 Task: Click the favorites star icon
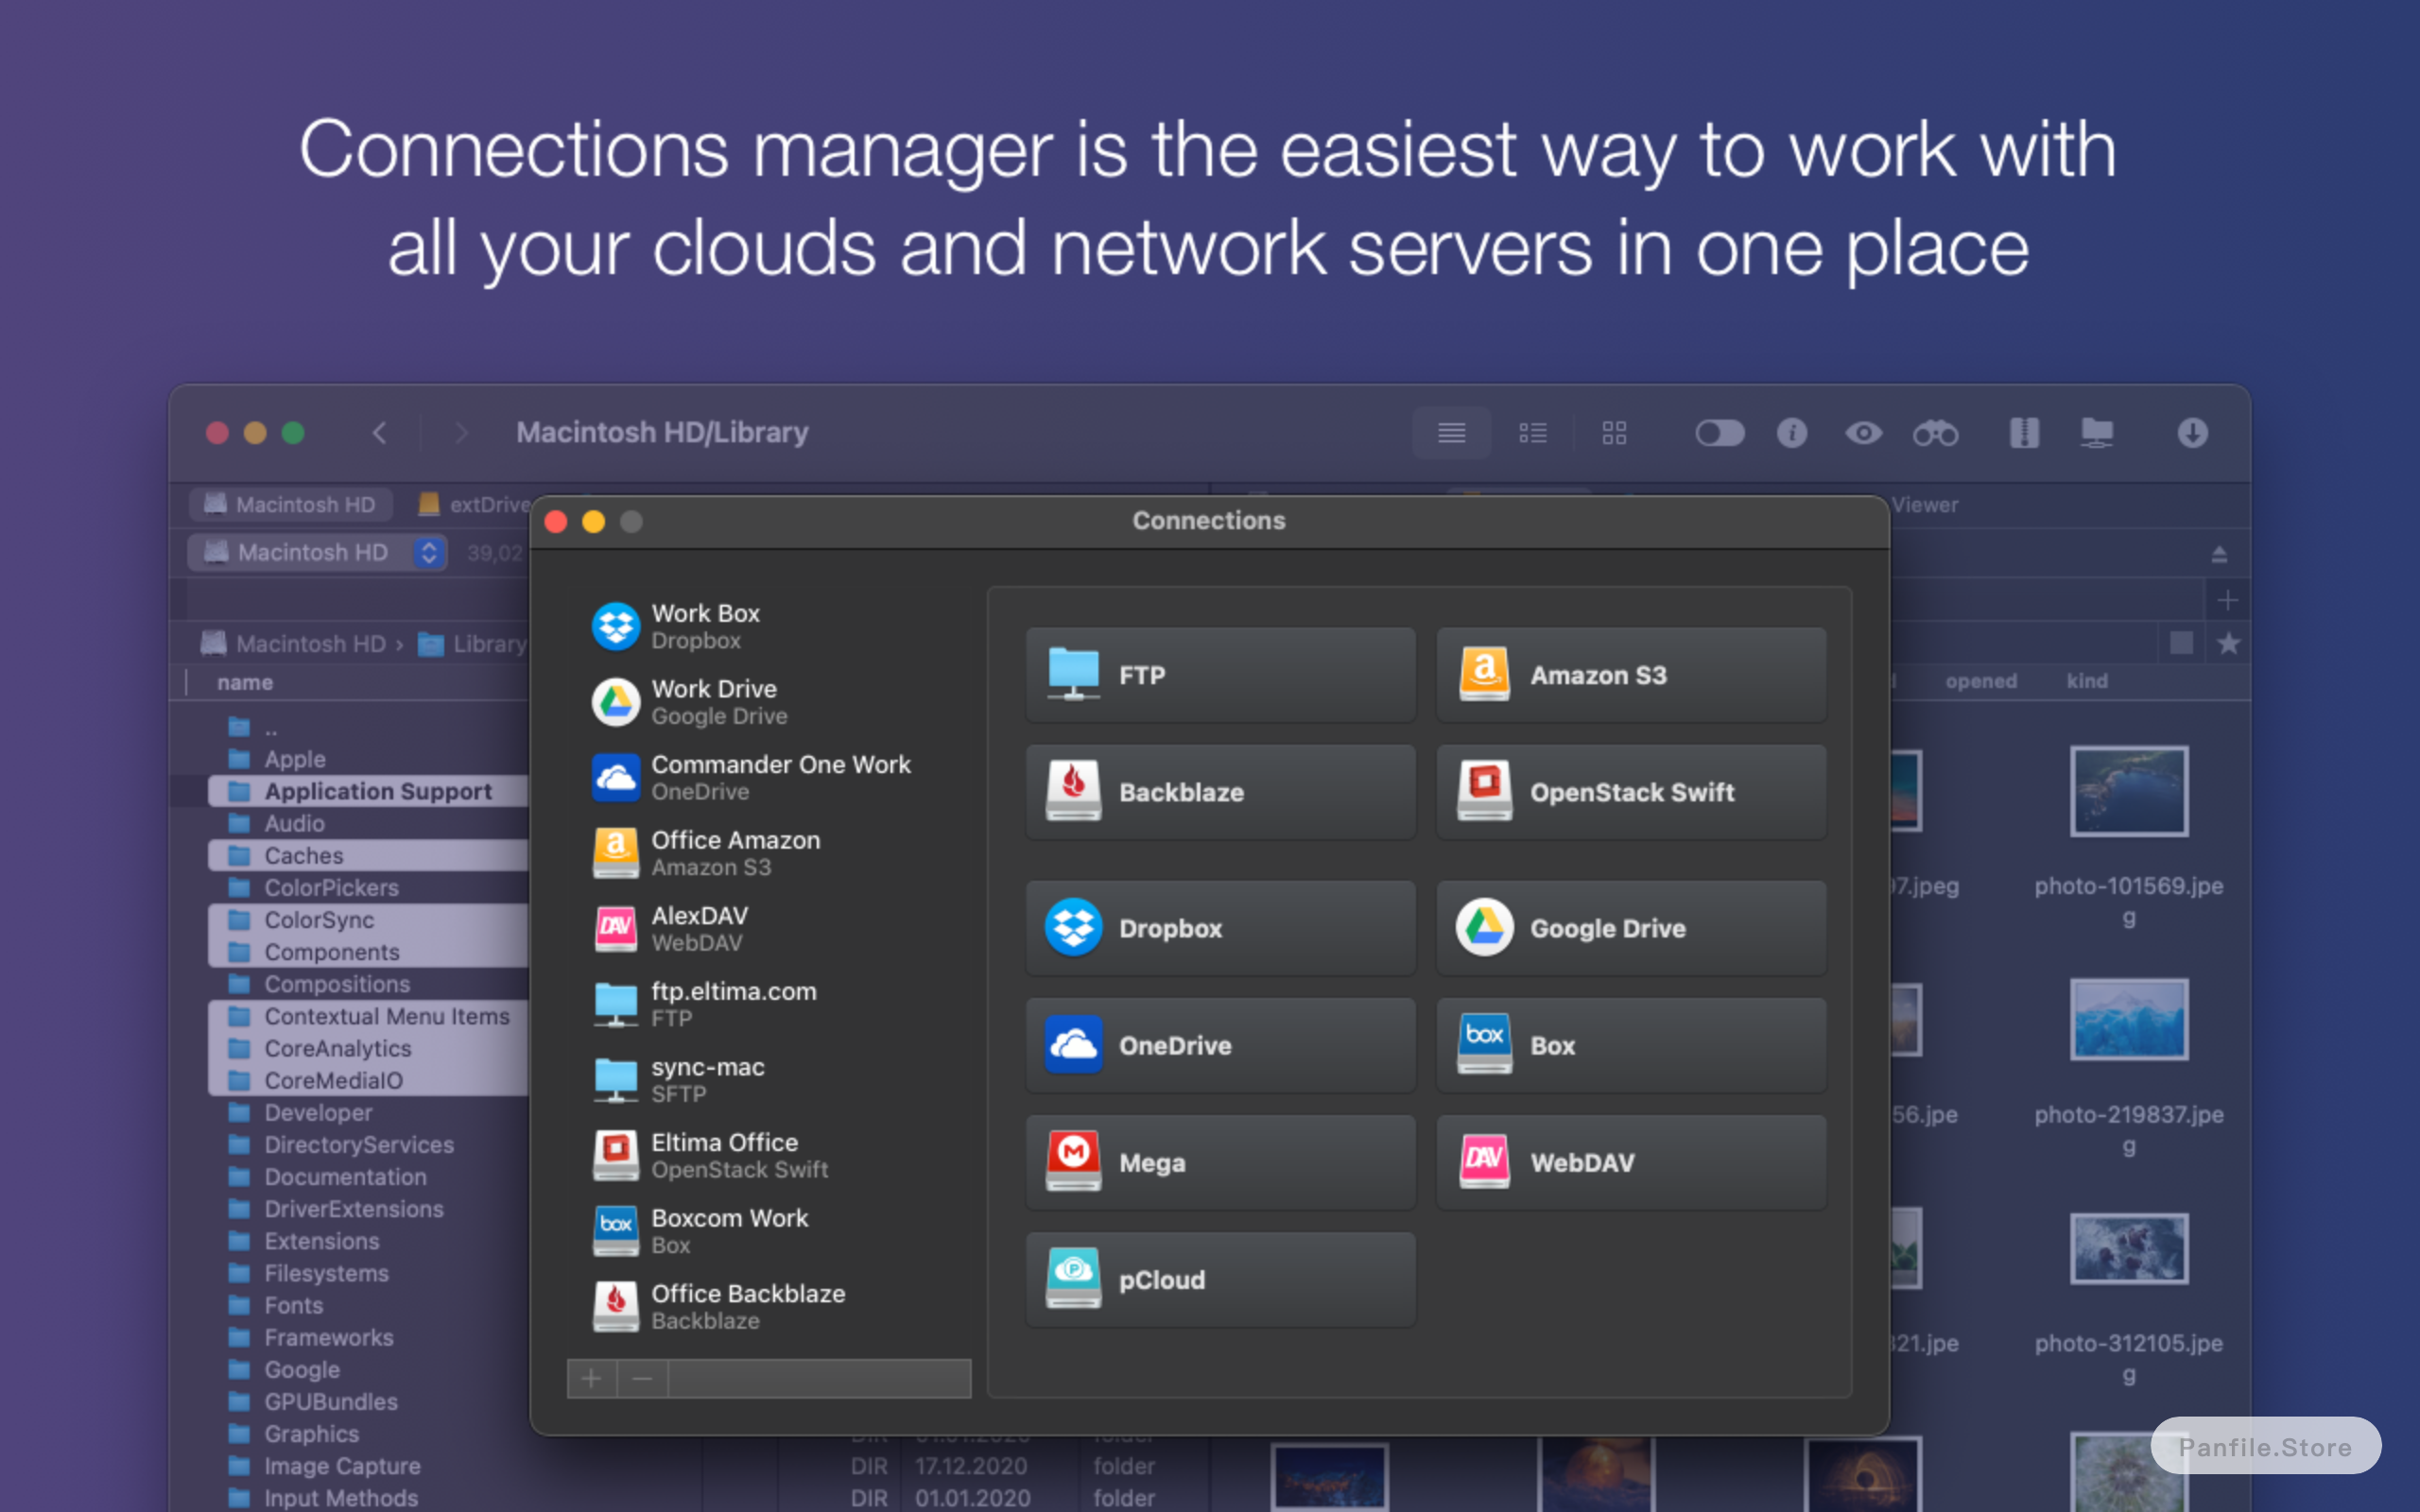(x=2229, y=644)
